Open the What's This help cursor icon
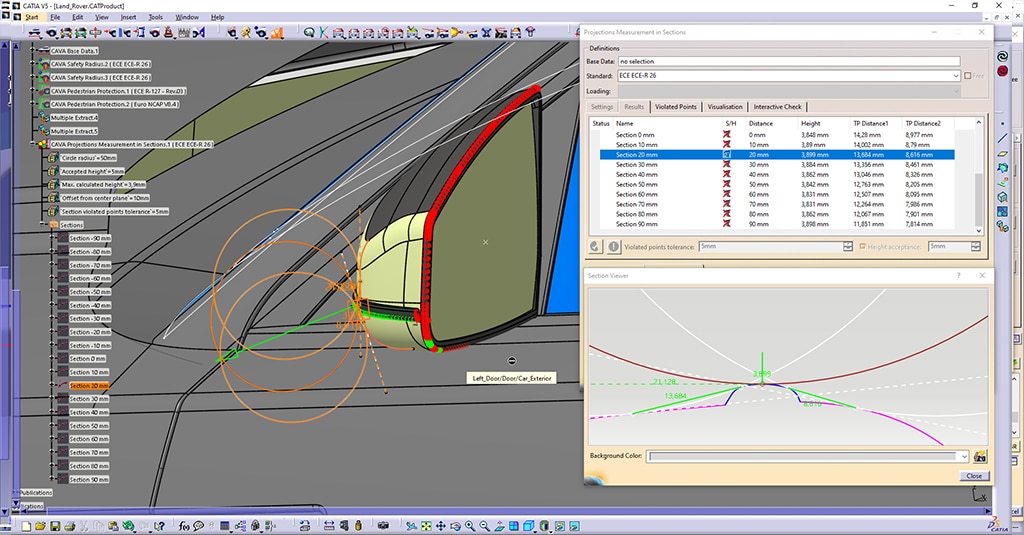 tap(159, 526)
